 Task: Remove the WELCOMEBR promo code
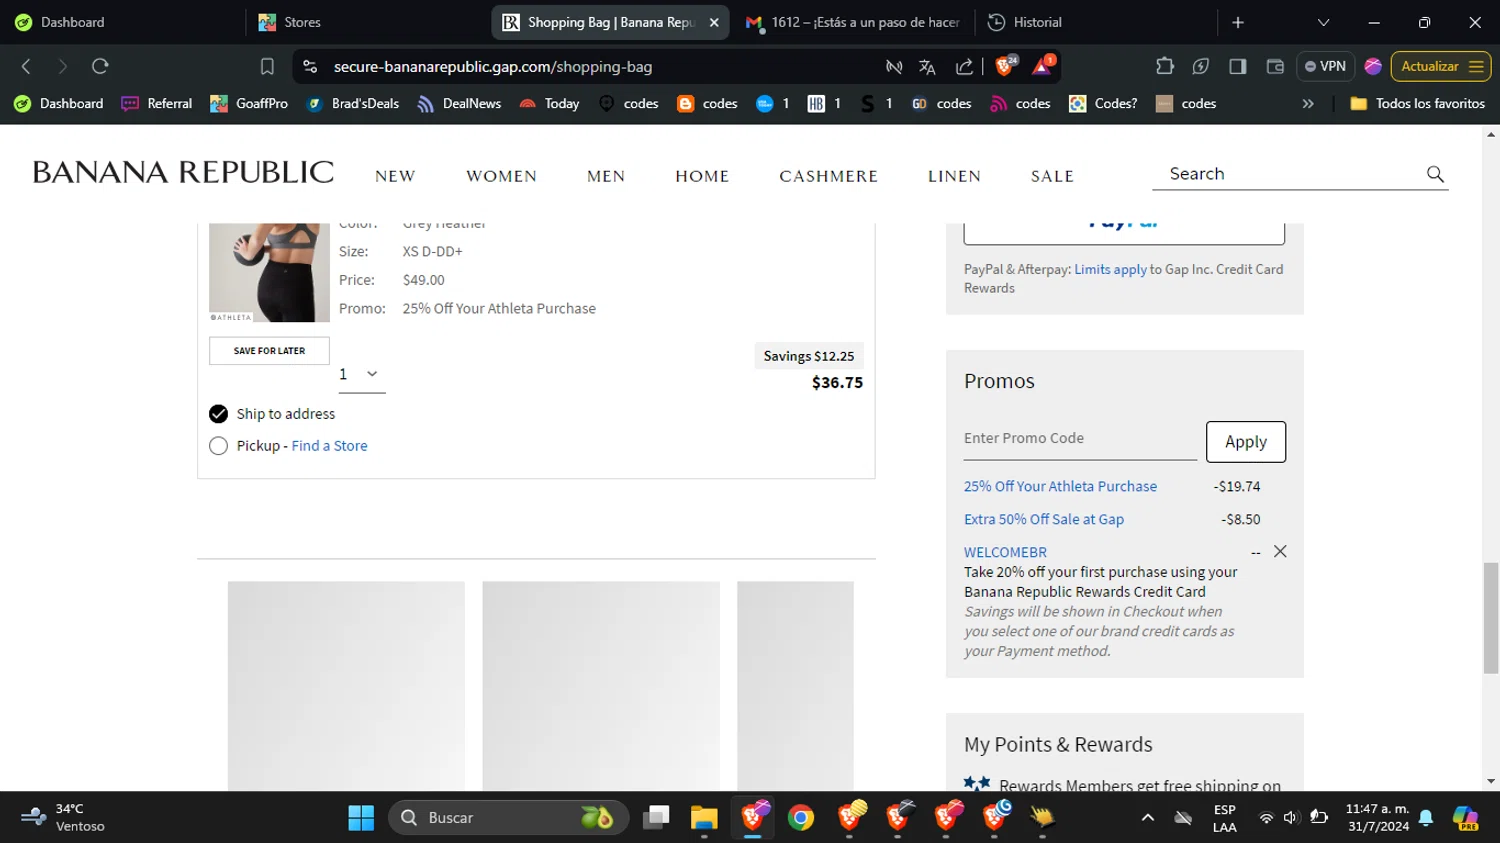pos(1280,552)
